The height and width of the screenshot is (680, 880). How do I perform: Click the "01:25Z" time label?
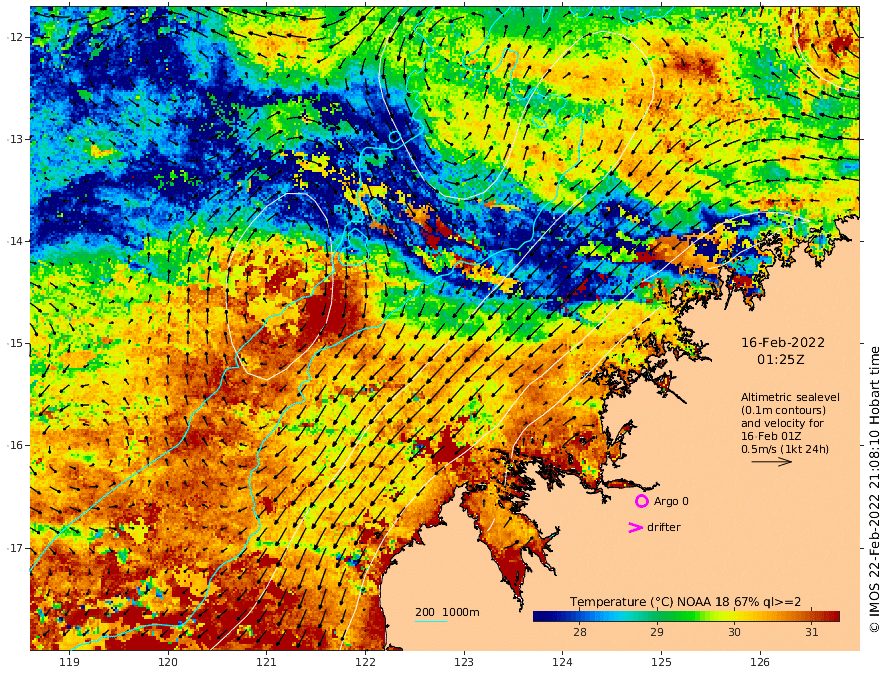pos(781,360)
